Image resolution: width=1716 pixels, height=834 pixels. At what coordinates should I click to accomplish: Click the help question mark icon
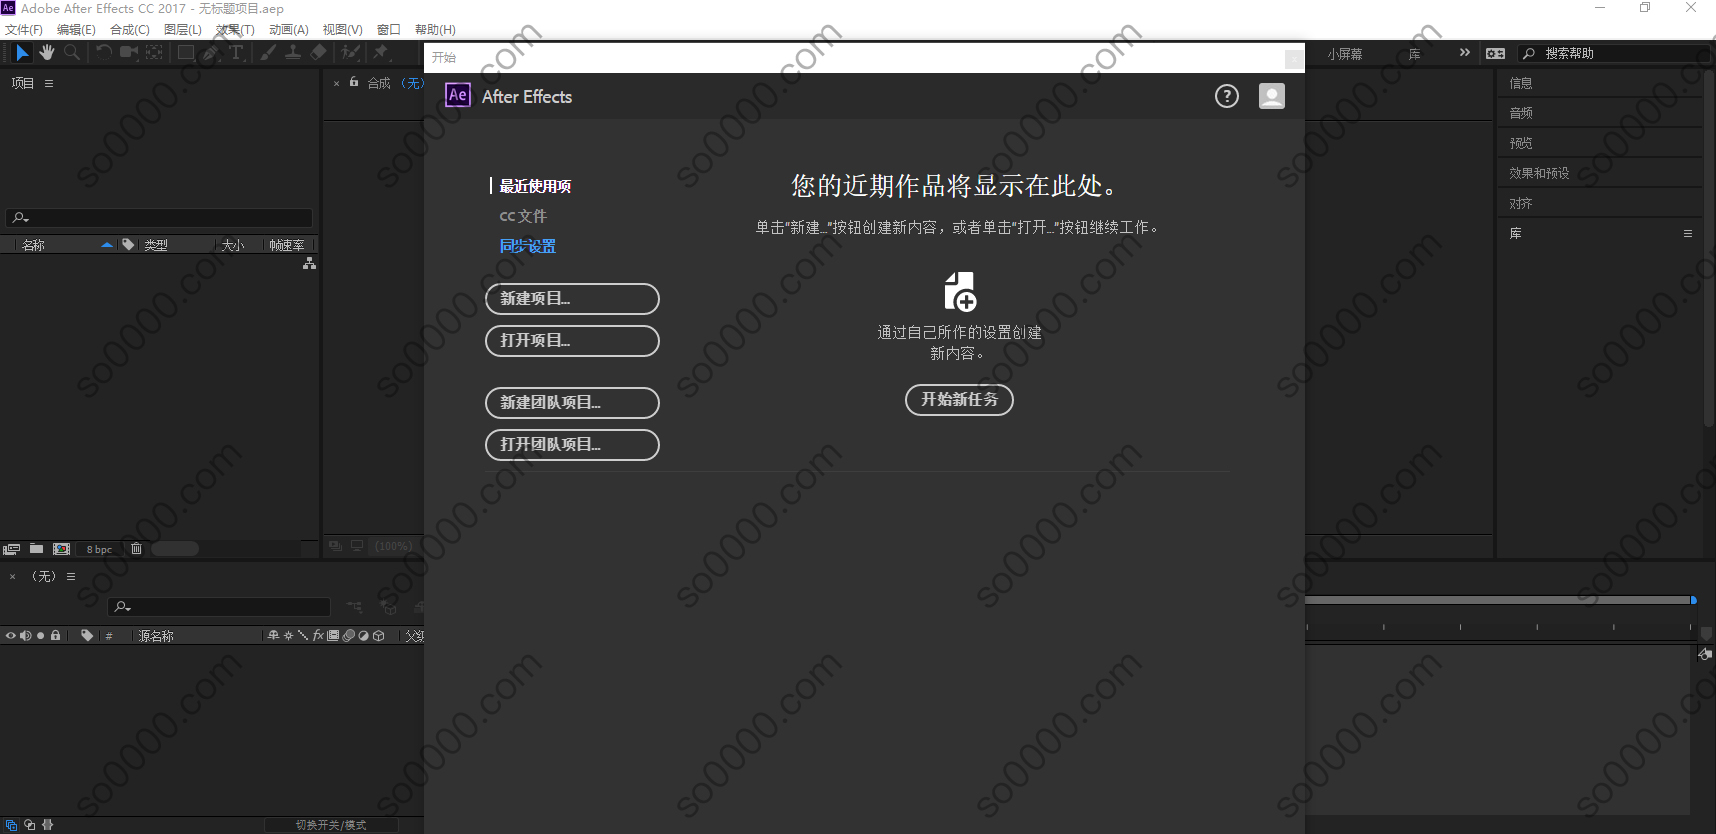pos(1227,96)
